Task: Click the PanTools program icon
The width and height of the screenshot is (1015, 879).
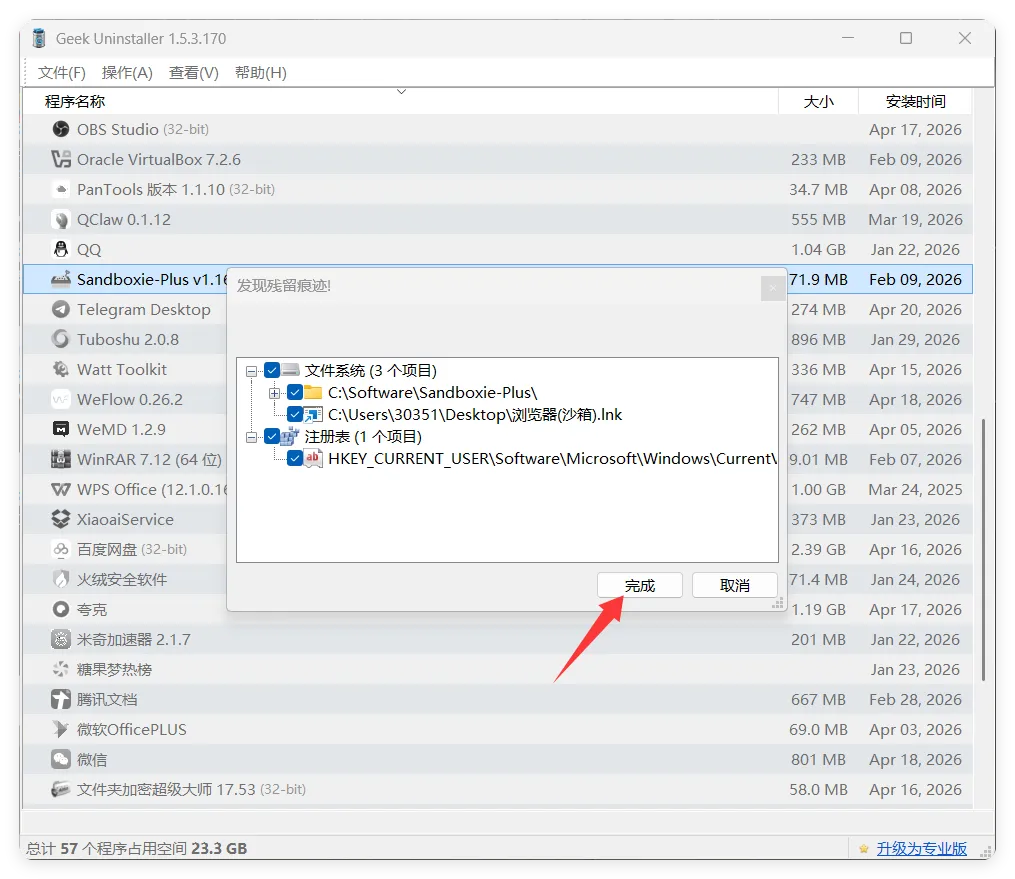Action: 61,190
